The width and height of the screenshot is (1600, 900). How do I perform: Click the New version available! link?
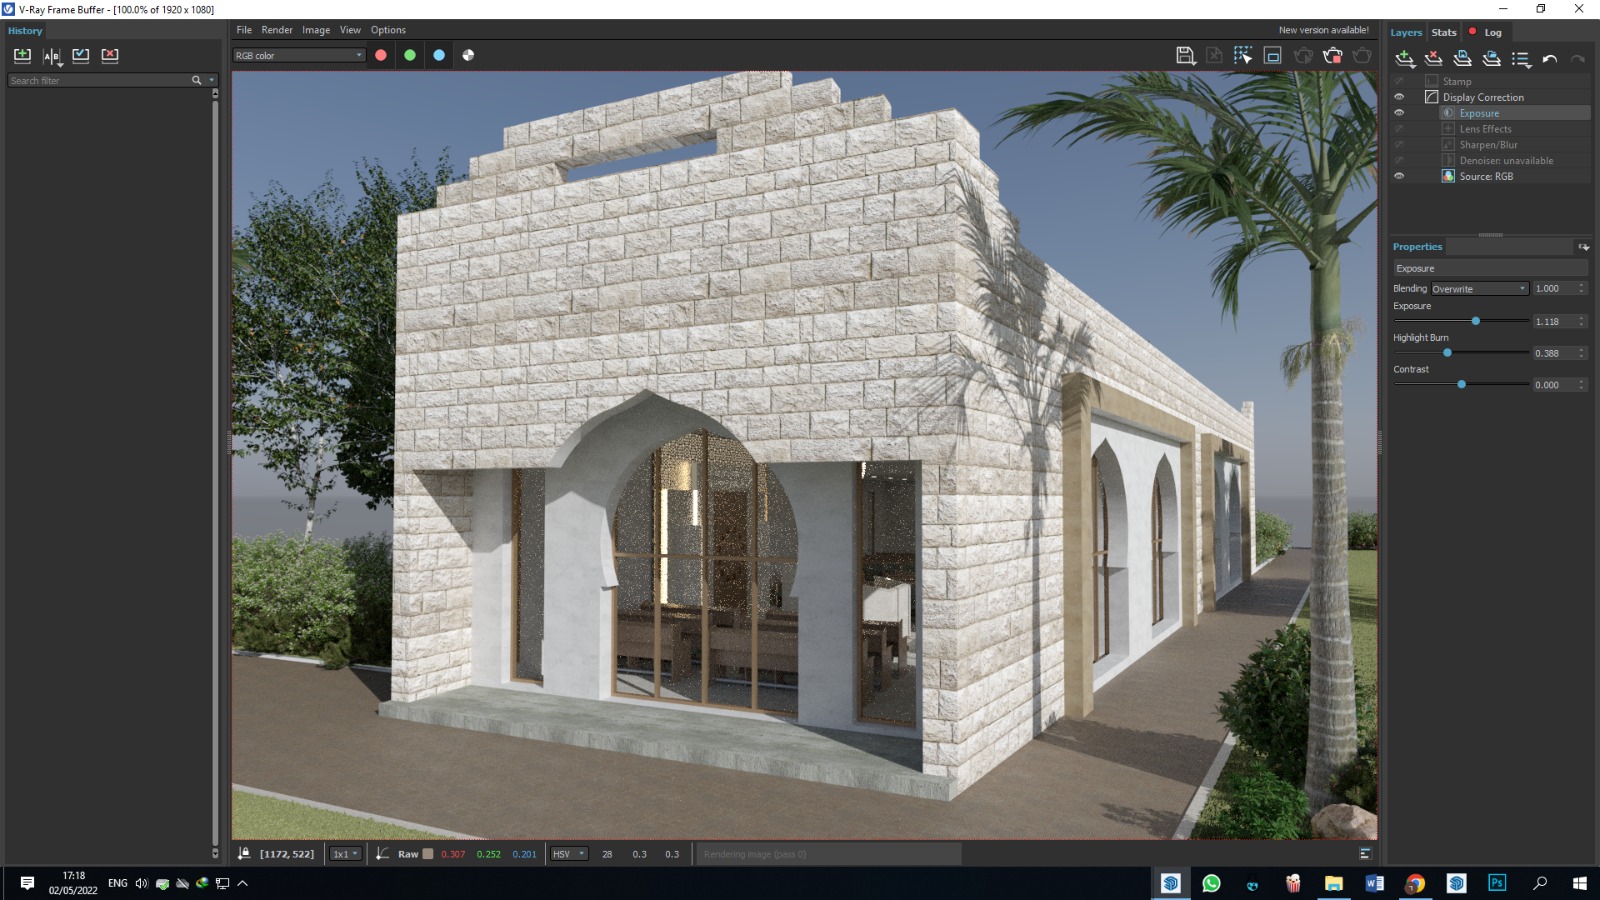click(1323, 30)
